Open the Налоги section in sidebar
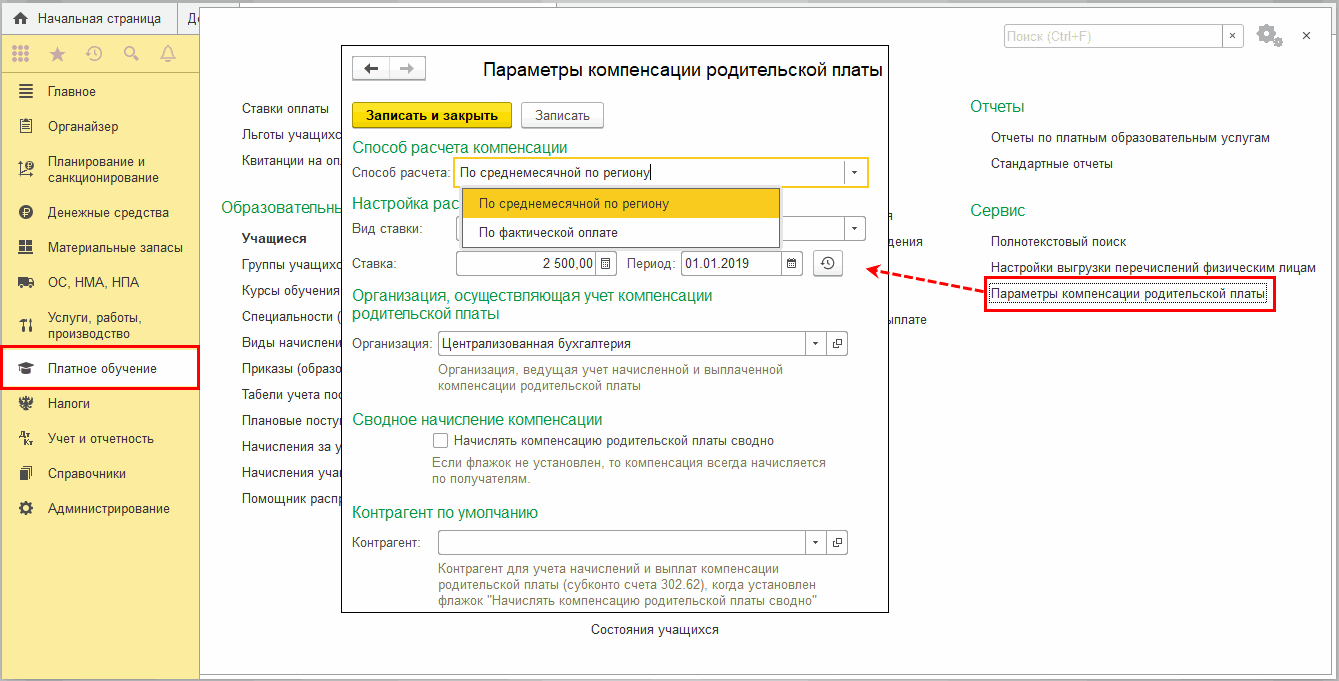This screenshot has height=681, width=1339. click(68, 403)
